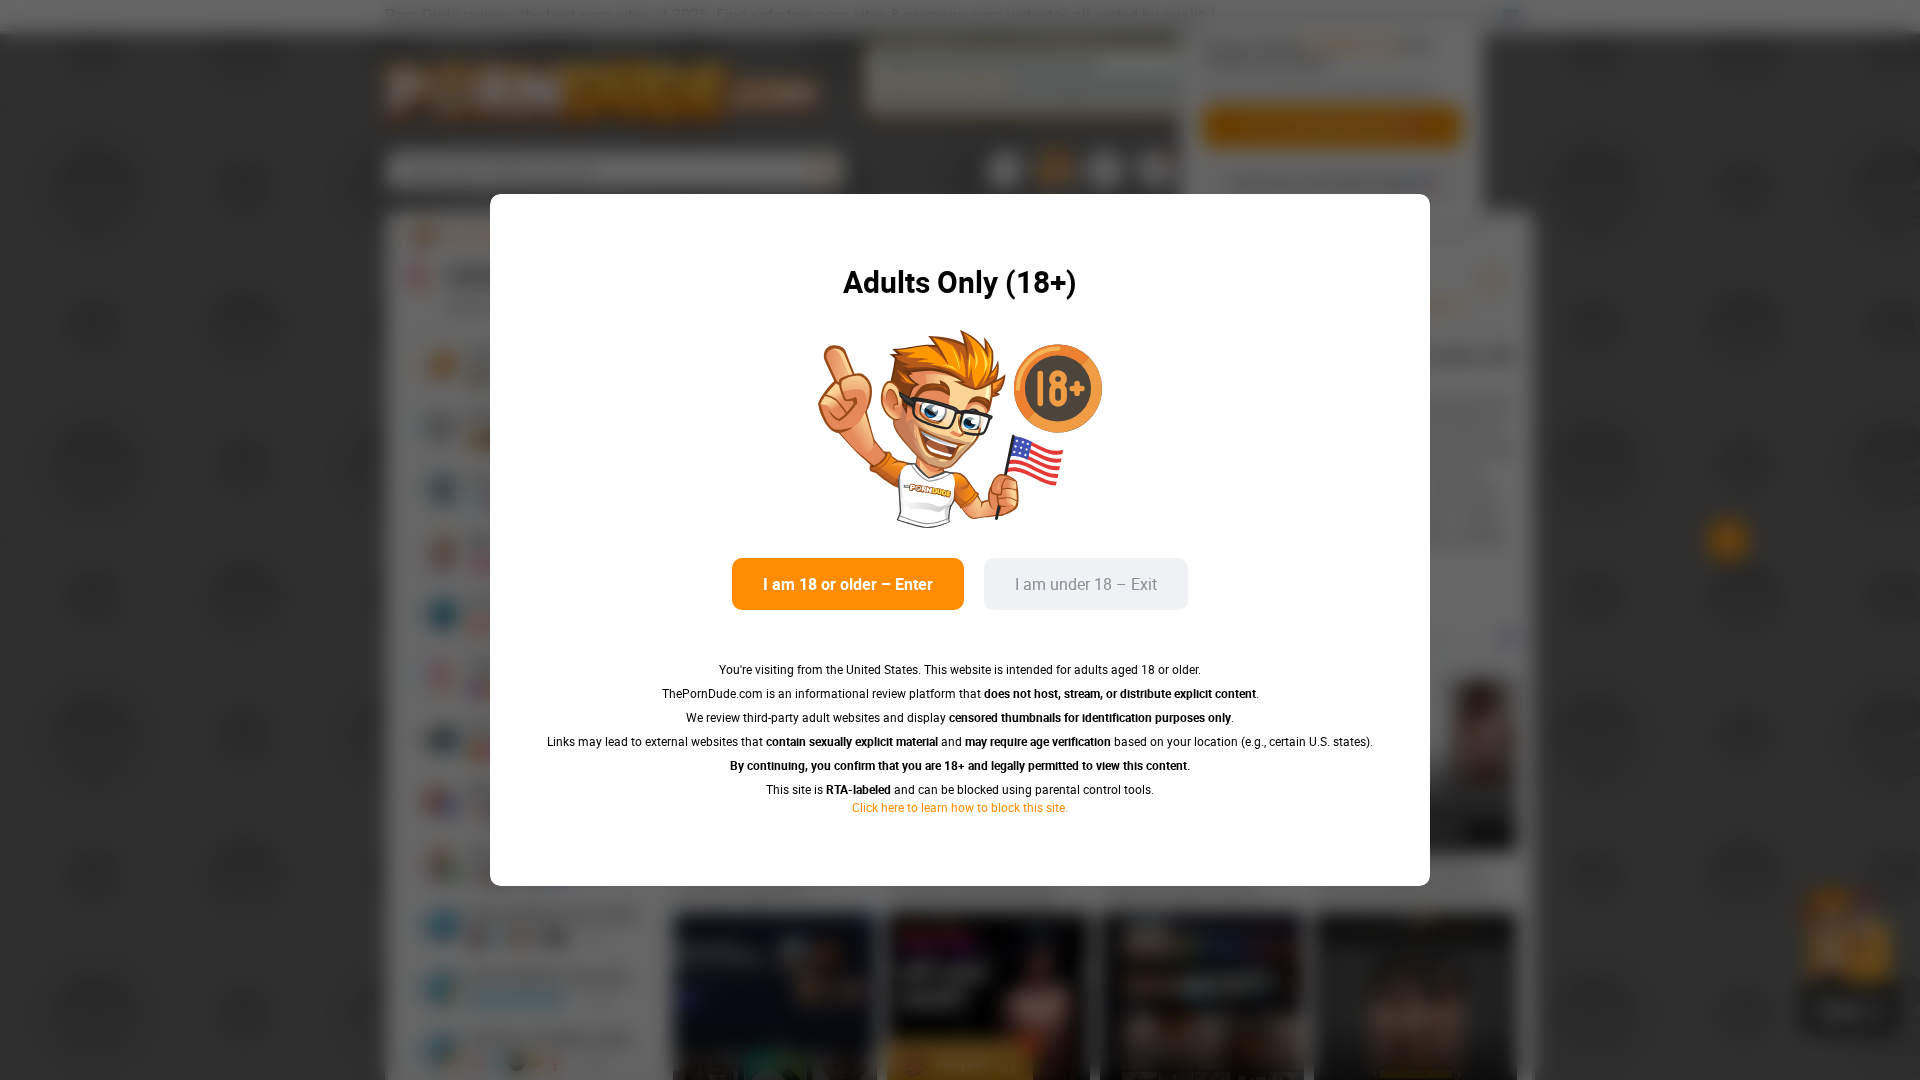Screen dimensions: 1920x1080
Task: Confirm age with 'I am 18 or older – Enter'
Action: click(x=847, y=584)
